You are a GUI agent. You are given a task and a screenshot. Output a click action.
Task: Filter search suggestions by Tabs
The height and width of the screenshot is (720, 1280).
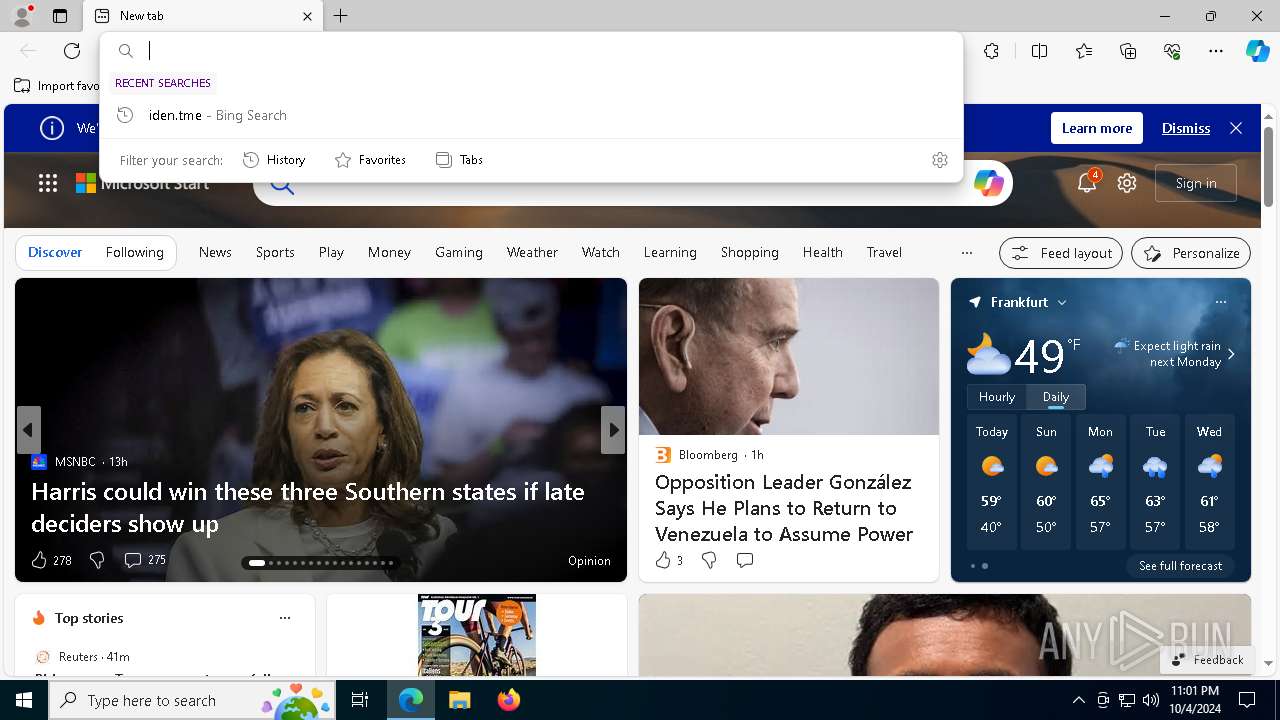pos(459,160)
